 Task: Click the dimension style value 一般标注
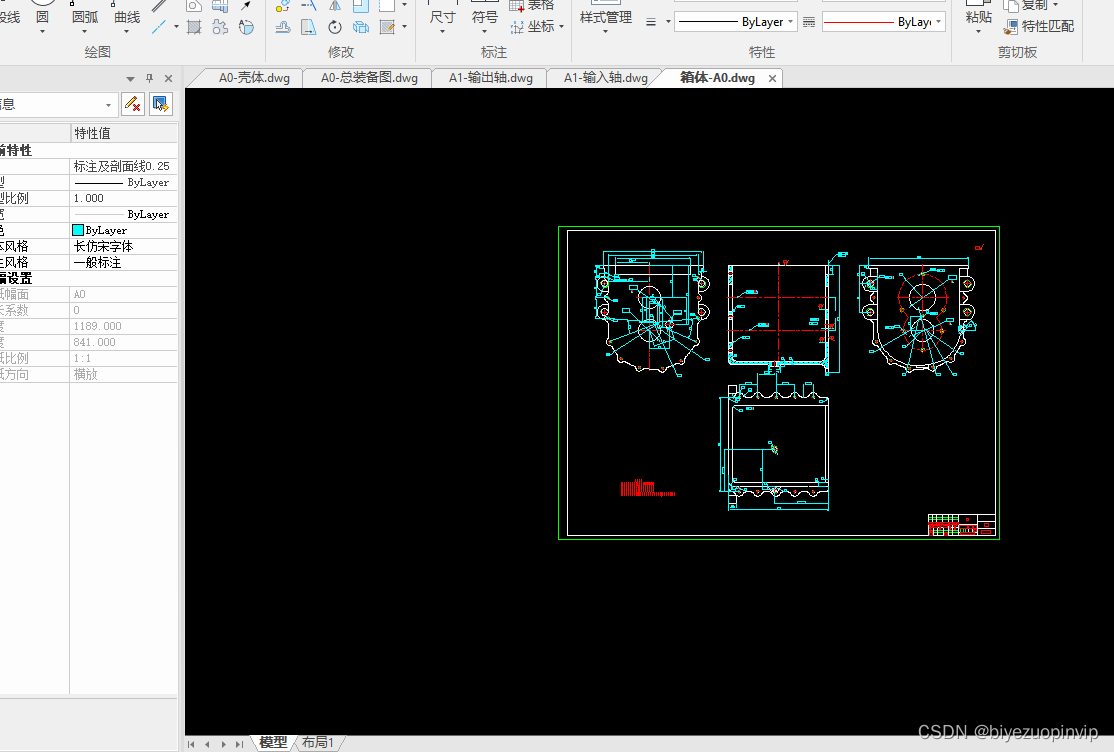pyautogui.click(x=124, y=262)
